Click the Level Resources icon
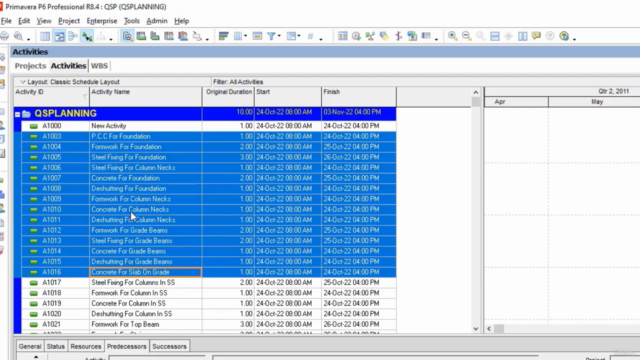 pyautogui.click(x=370, y=36)
